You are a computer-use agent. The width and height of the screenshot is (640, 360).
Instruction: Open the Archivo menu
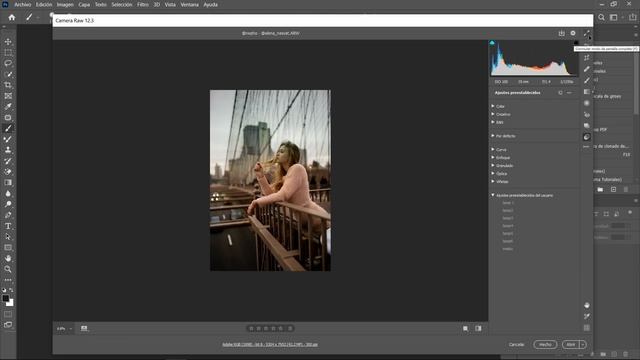pyautogui.click(x=23, y=4)
